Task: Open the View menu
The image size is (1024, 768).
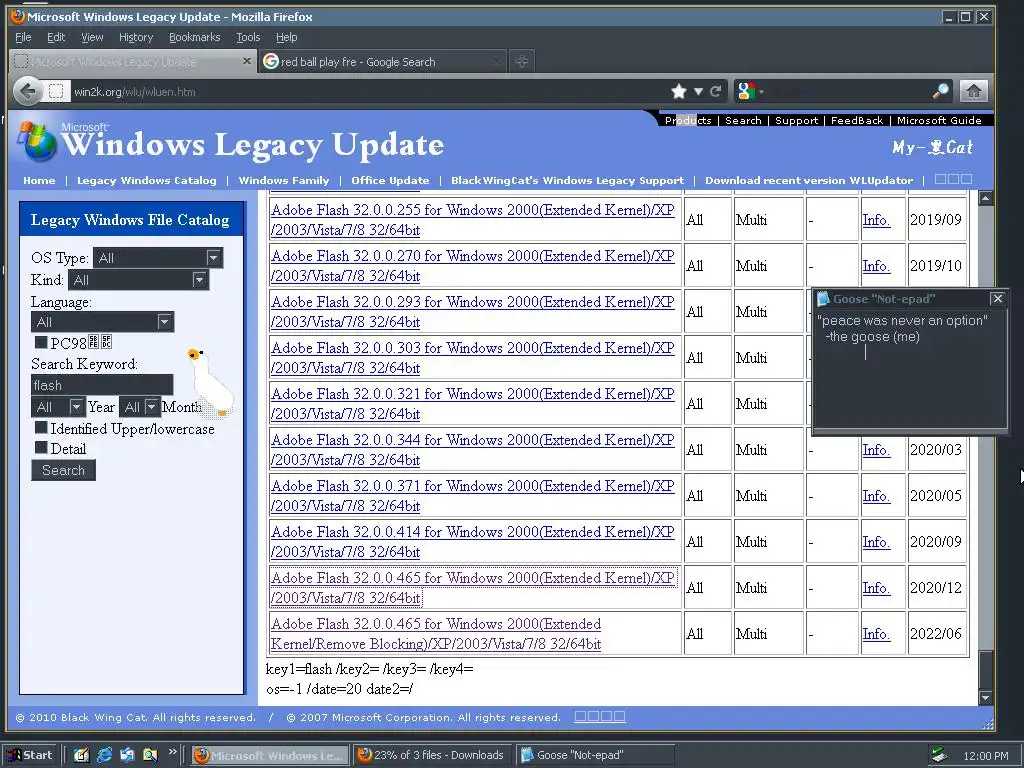Action: (92, 37)
